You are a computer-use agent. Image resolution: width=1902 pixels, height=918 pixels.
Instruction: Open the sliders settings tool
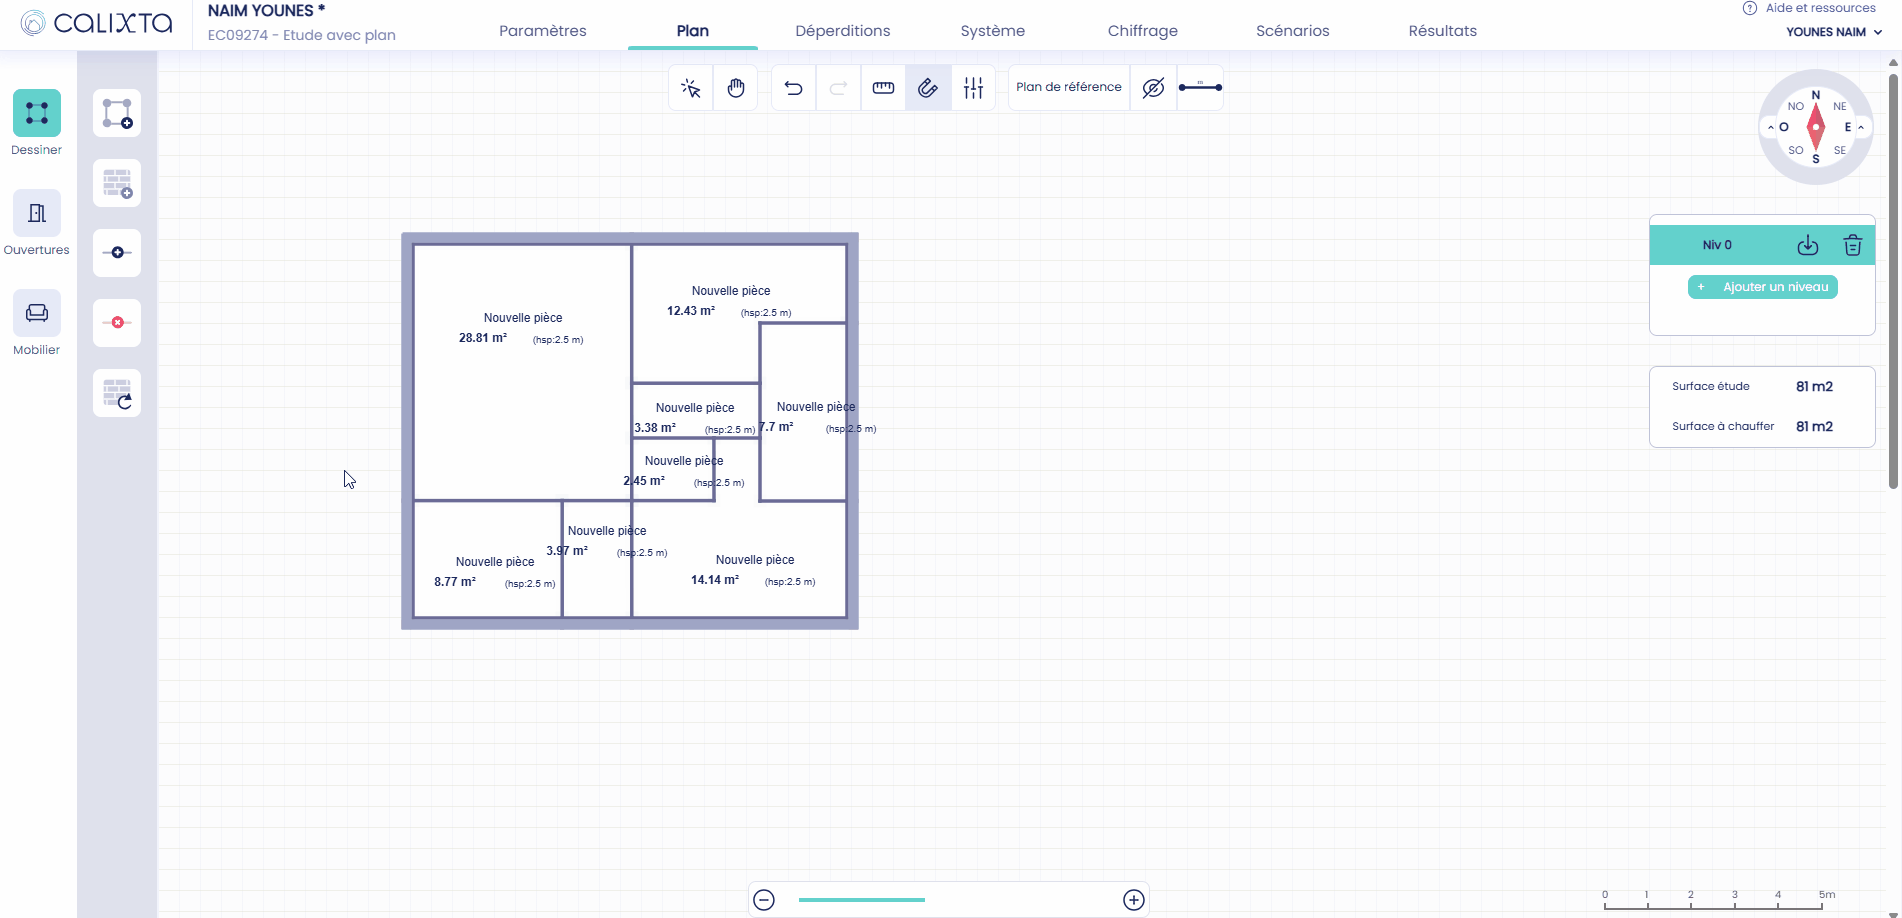973,88
